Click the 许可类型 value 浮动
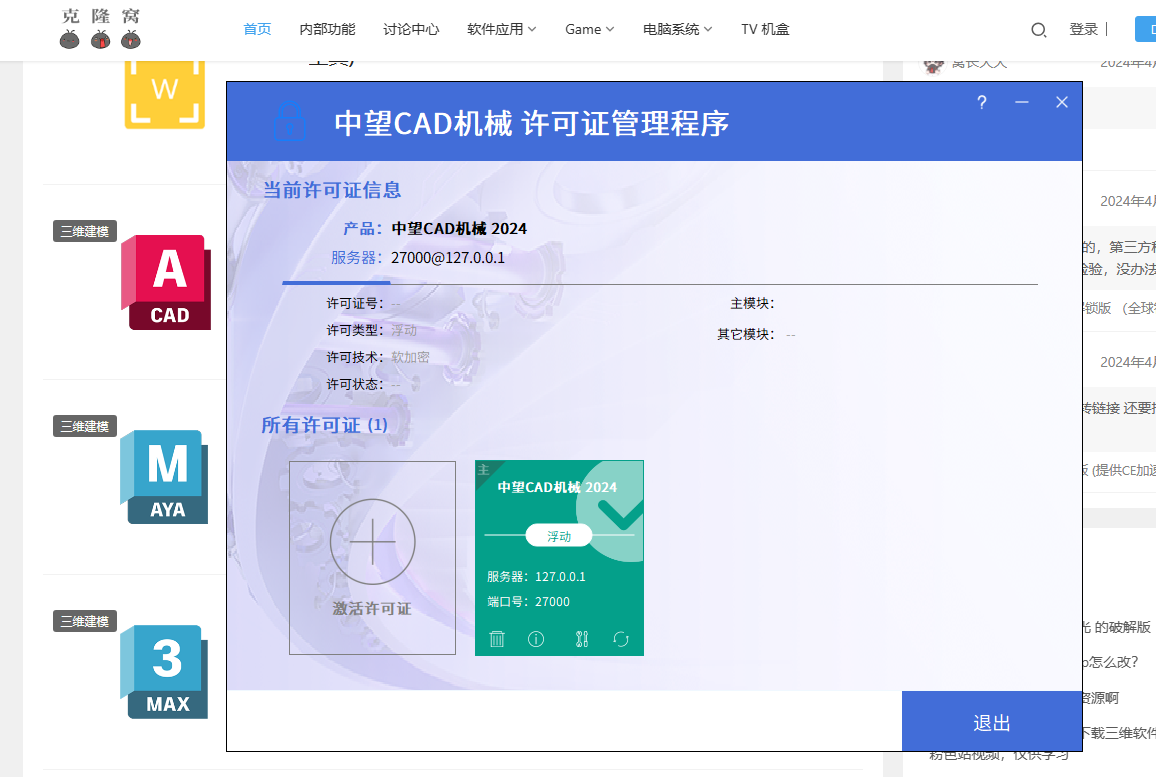Image resolution: width=1156 pixels, height=777 pixels. point(404,330)
